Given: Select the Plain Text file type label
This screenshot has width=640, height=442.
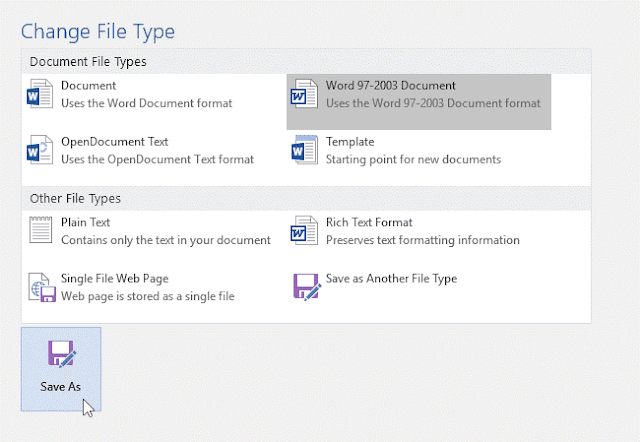Looking at the screenshot, I should point(86,222).
